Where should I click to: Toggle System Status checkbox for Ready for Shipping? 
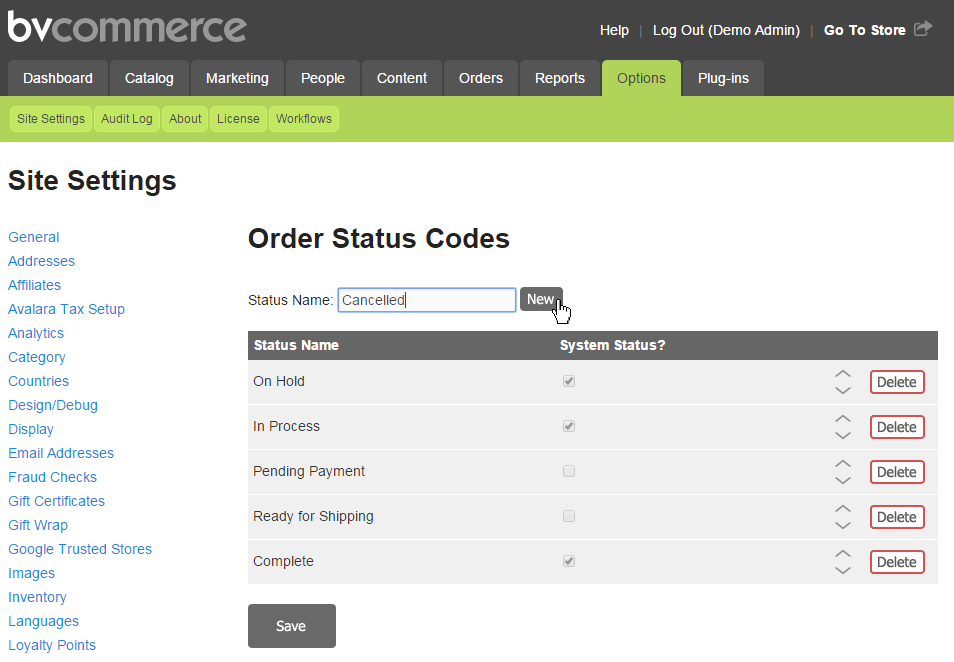pos(569,516)
